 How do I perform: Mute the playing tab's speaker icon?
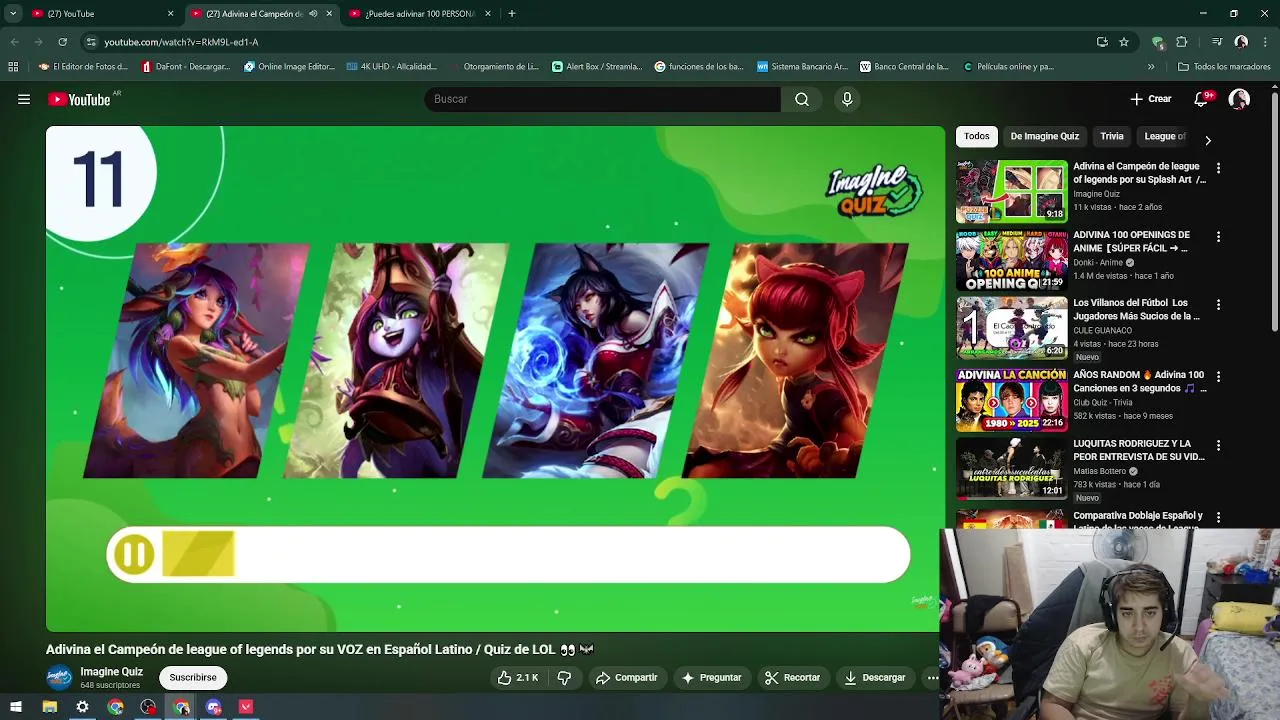[314, 14]
